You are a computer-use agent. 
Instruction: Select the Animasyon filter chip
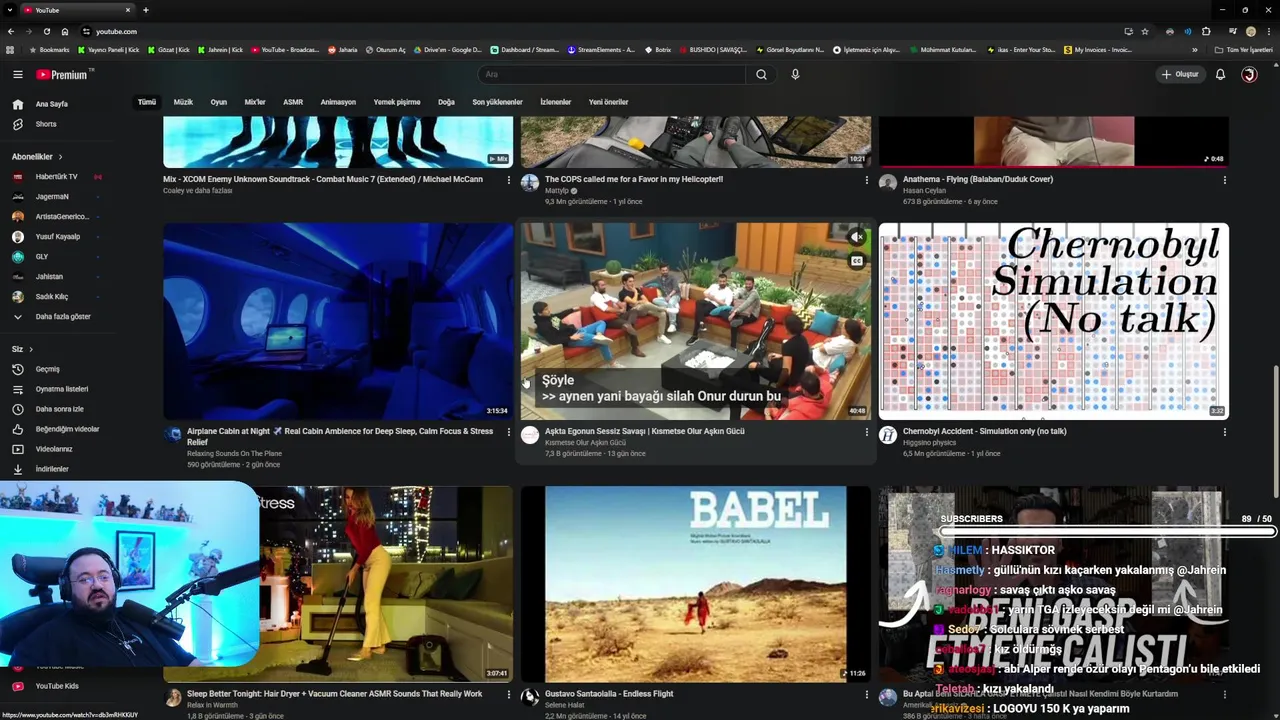[x=338, y=102]
